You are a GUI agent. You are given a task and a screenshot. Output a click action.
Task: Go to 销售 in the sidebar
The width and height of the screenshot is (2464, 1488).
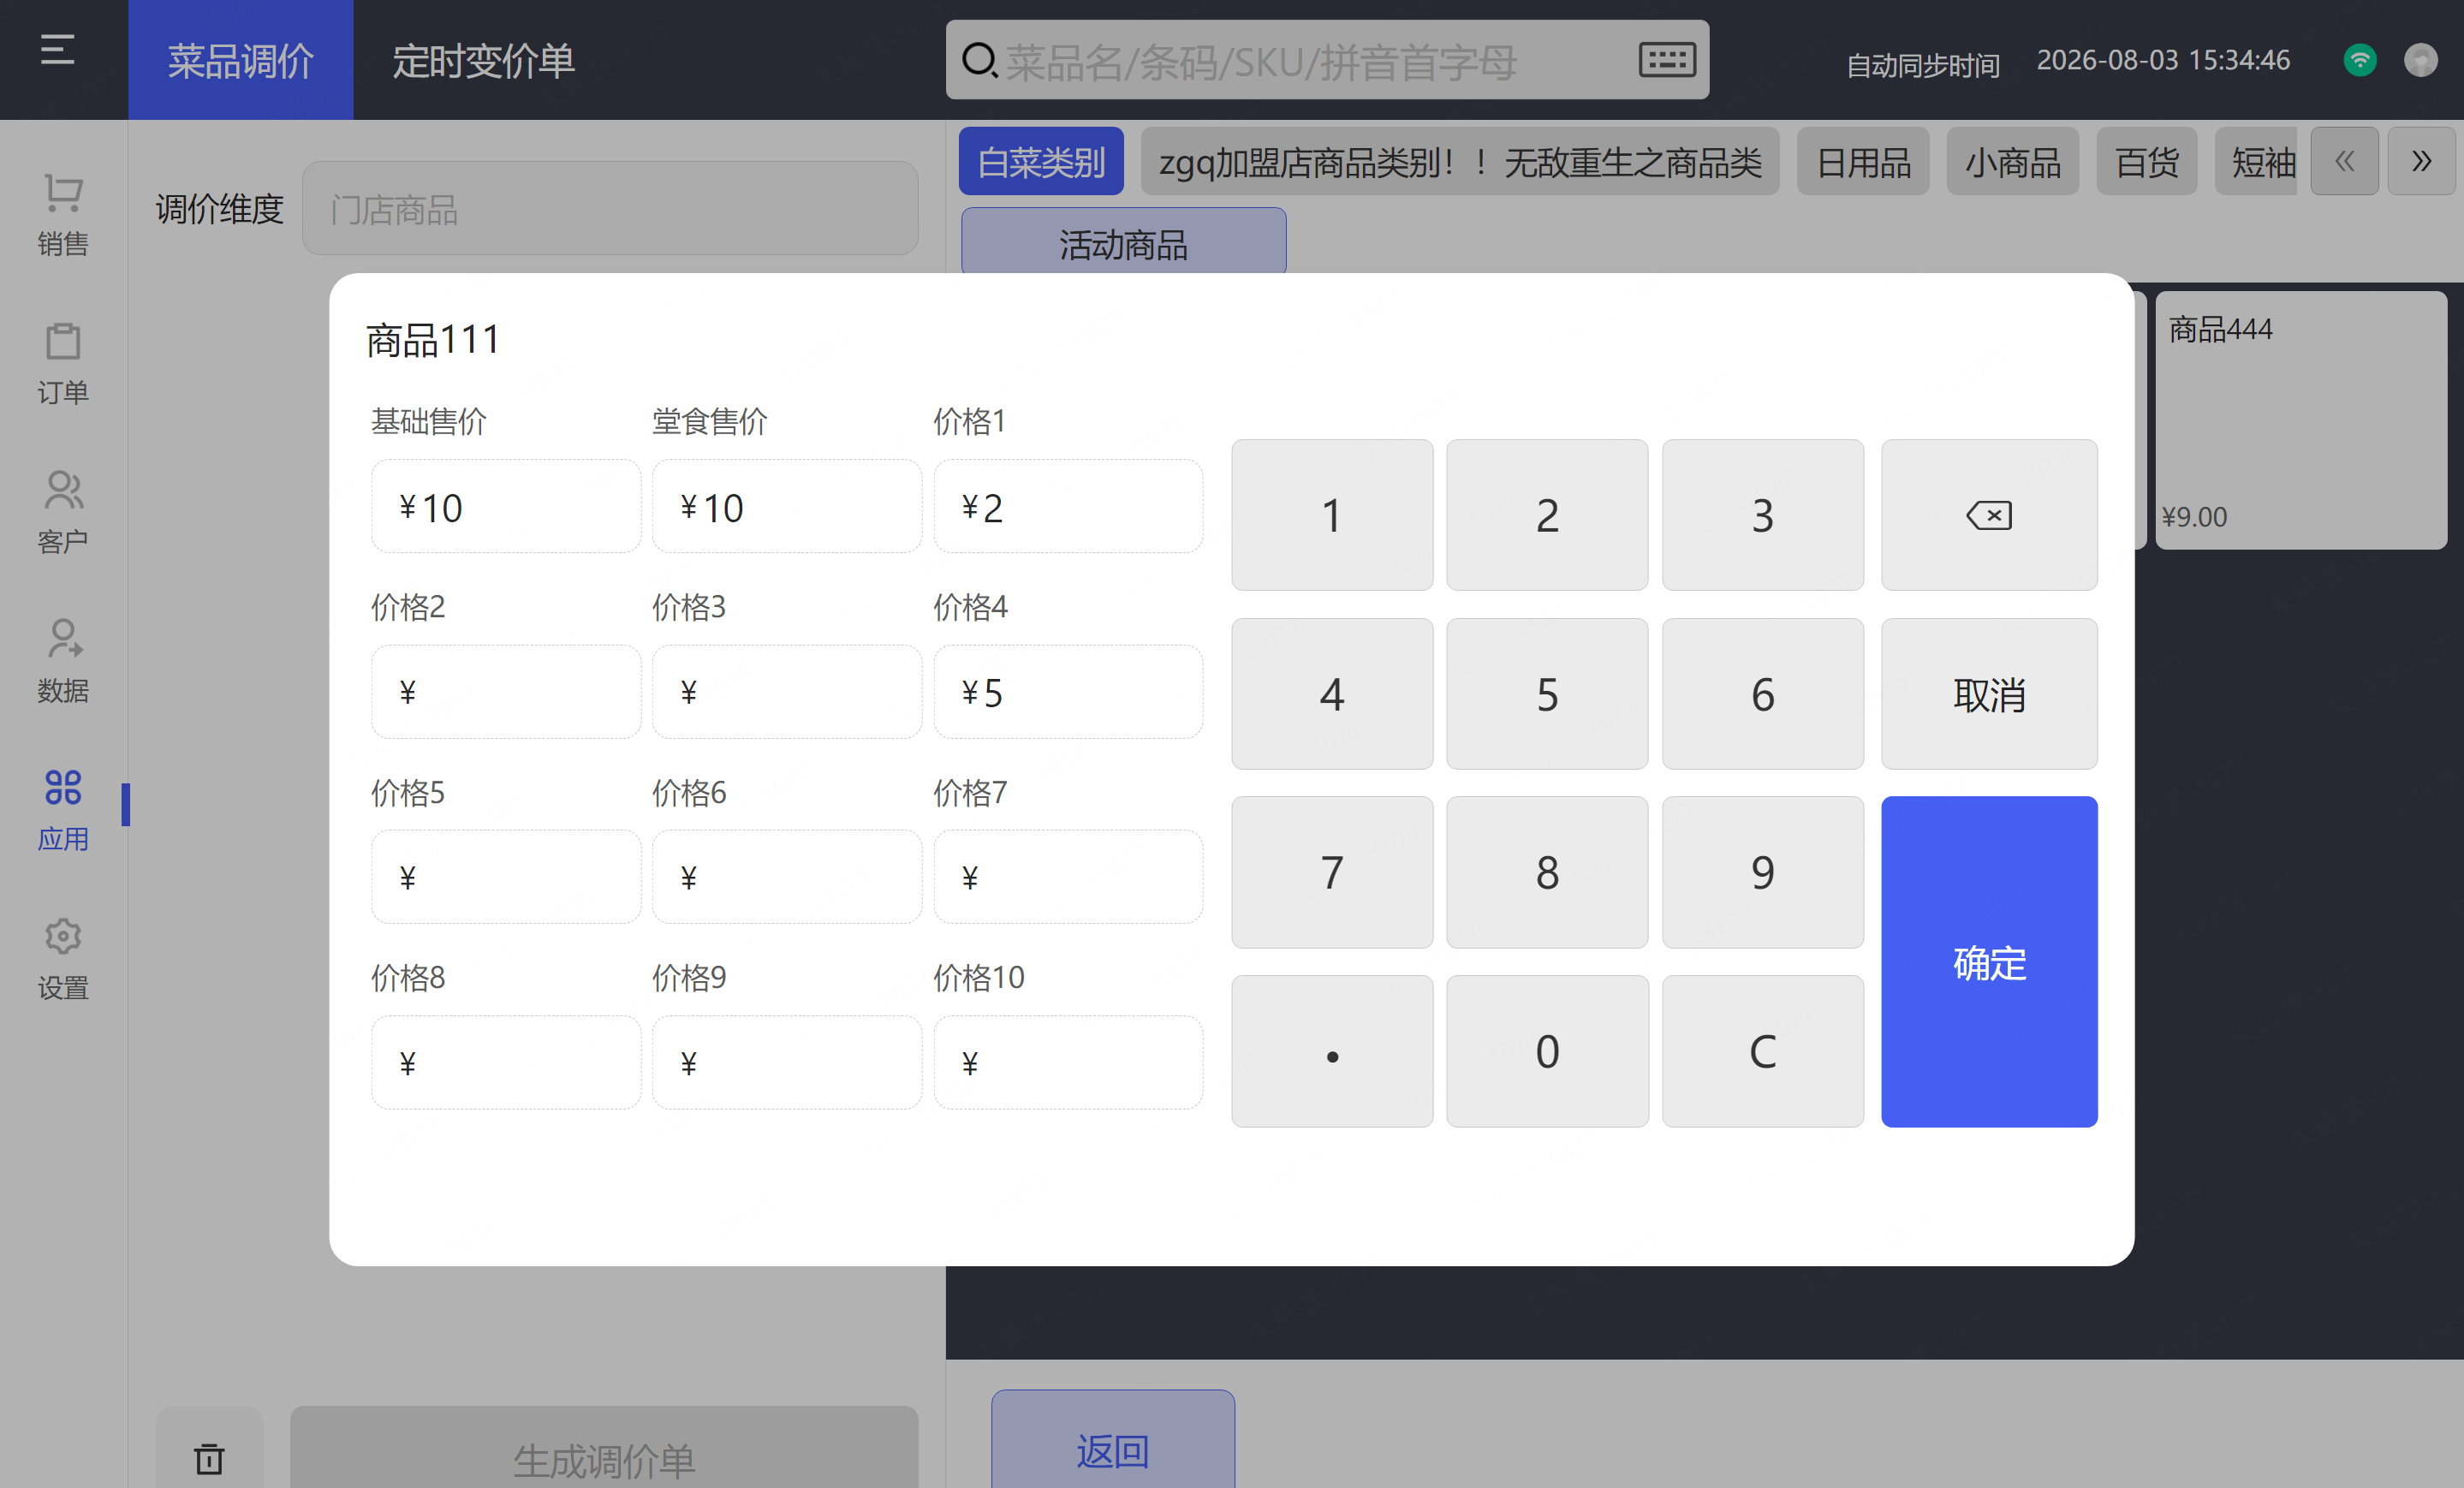coord(63,215)
